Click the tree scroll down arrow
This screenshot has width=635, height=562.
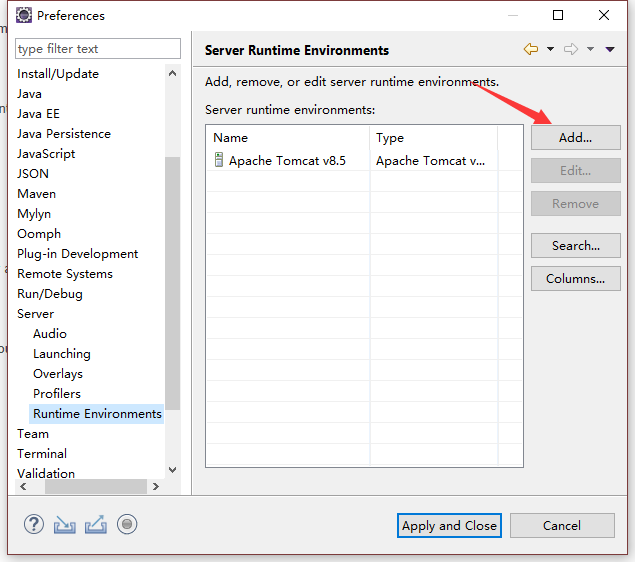tap(173, 470)
